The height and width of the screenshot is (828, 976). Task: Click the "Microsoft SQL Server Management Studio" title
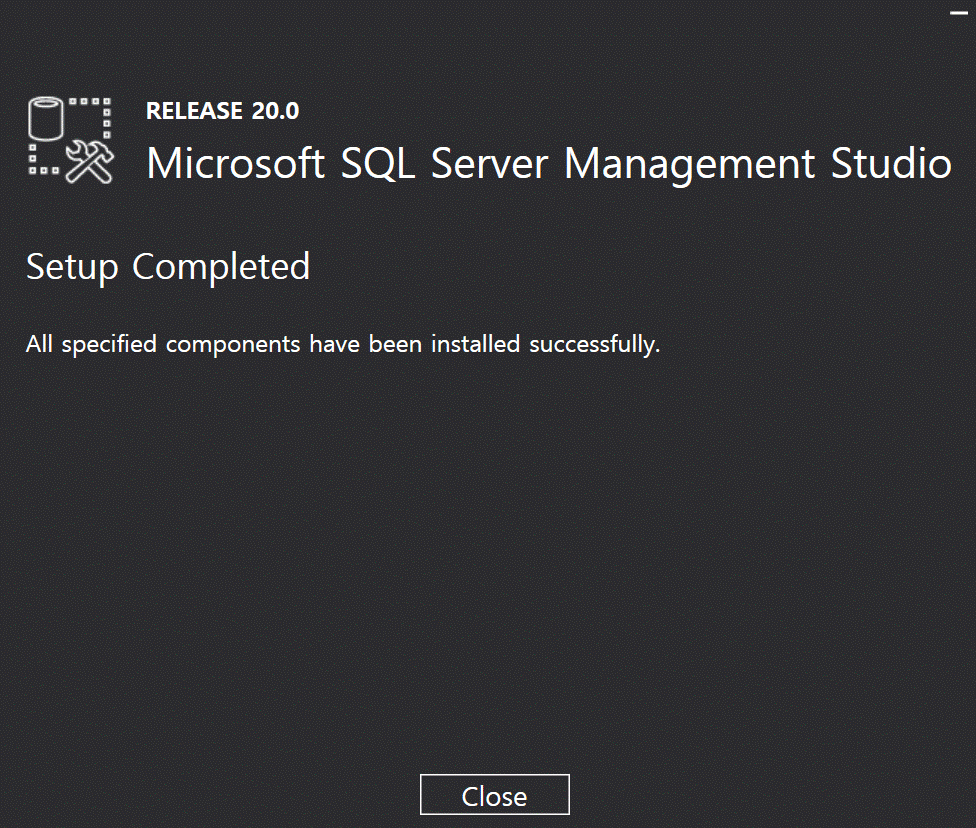tap(549, 164)
